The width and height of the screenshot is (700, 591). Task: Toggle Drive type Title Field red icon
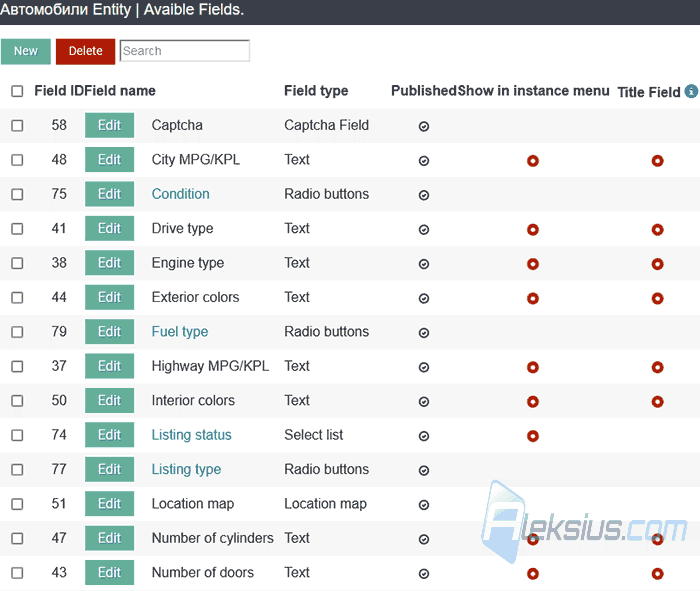[x=657, y=229]
